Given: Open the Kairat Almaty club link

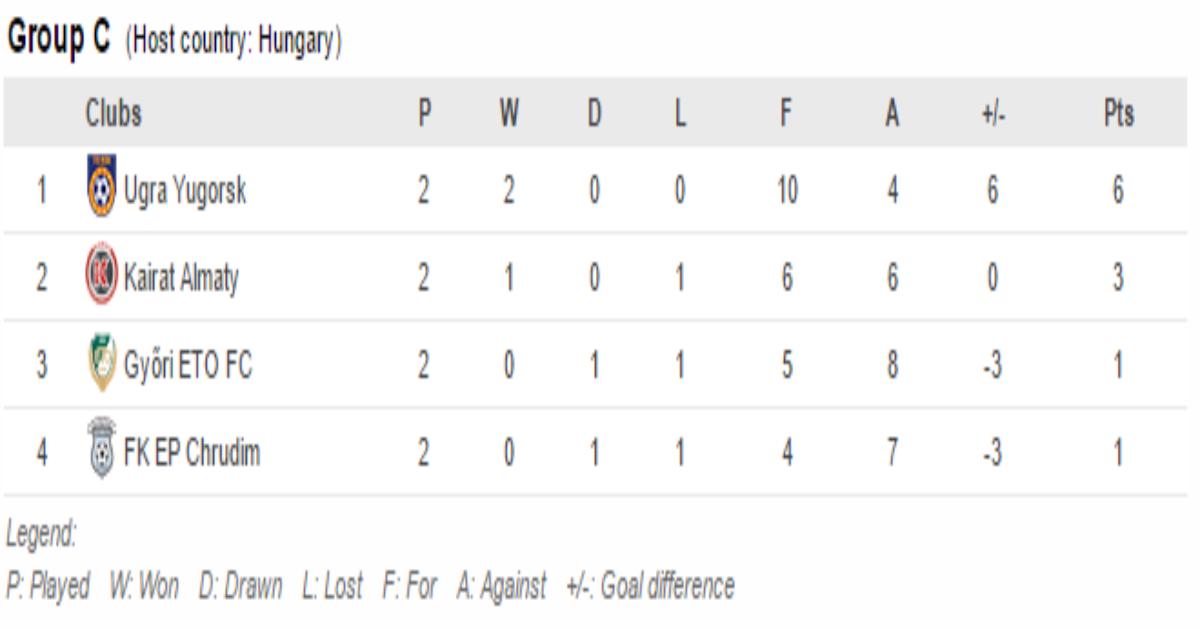Looking at the screenshot, I should click(x=181, y=277).
